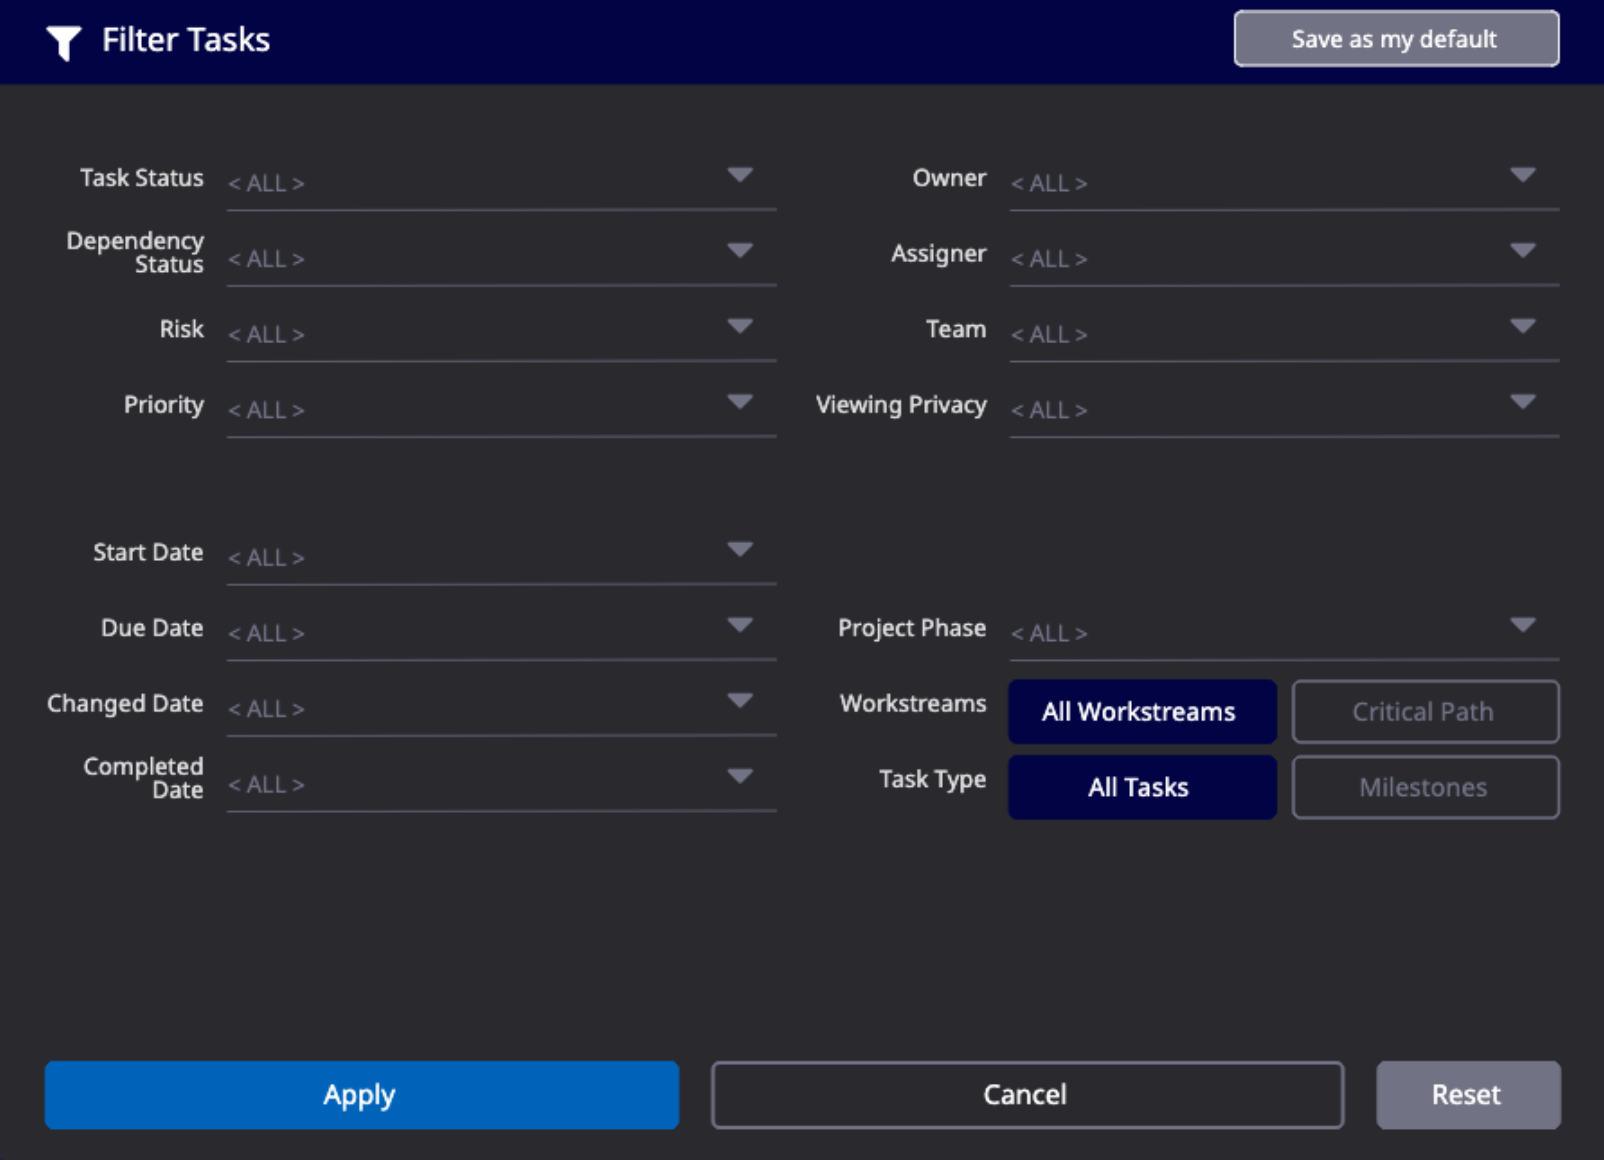Open the Team dropdown arrow
Viewport: 1604px width, 1160px height.
pos(1522,326)
